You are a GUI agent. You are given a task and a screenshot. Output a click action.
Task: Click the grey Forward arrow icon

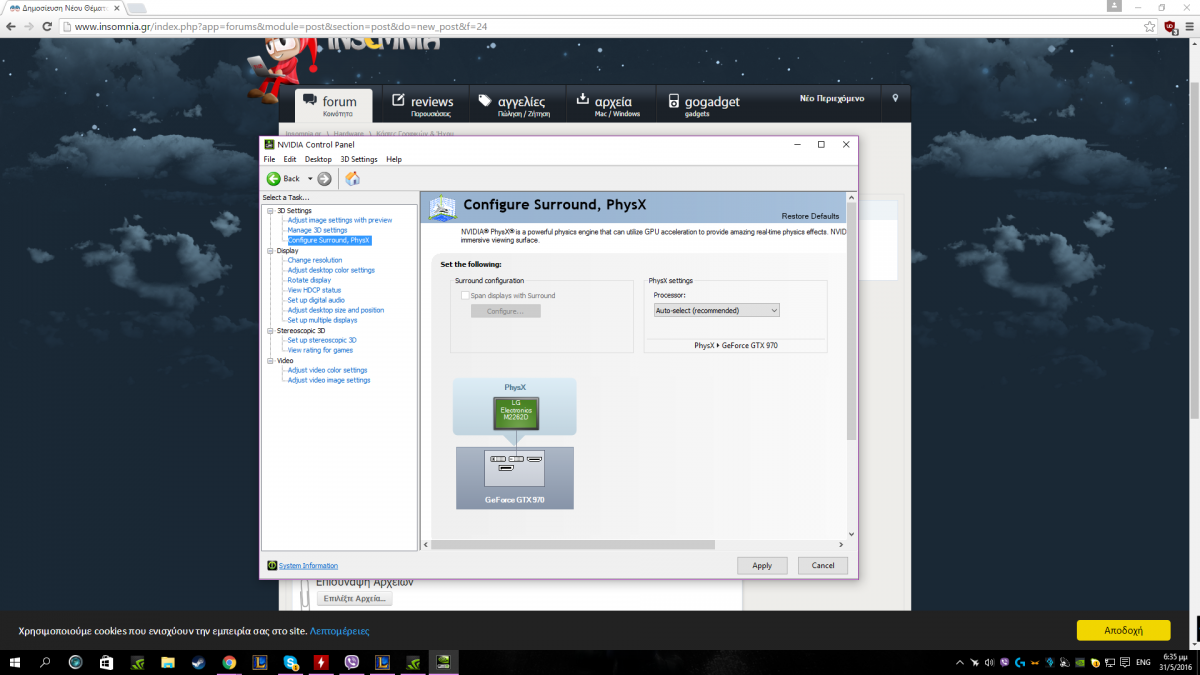click(324, 178)
